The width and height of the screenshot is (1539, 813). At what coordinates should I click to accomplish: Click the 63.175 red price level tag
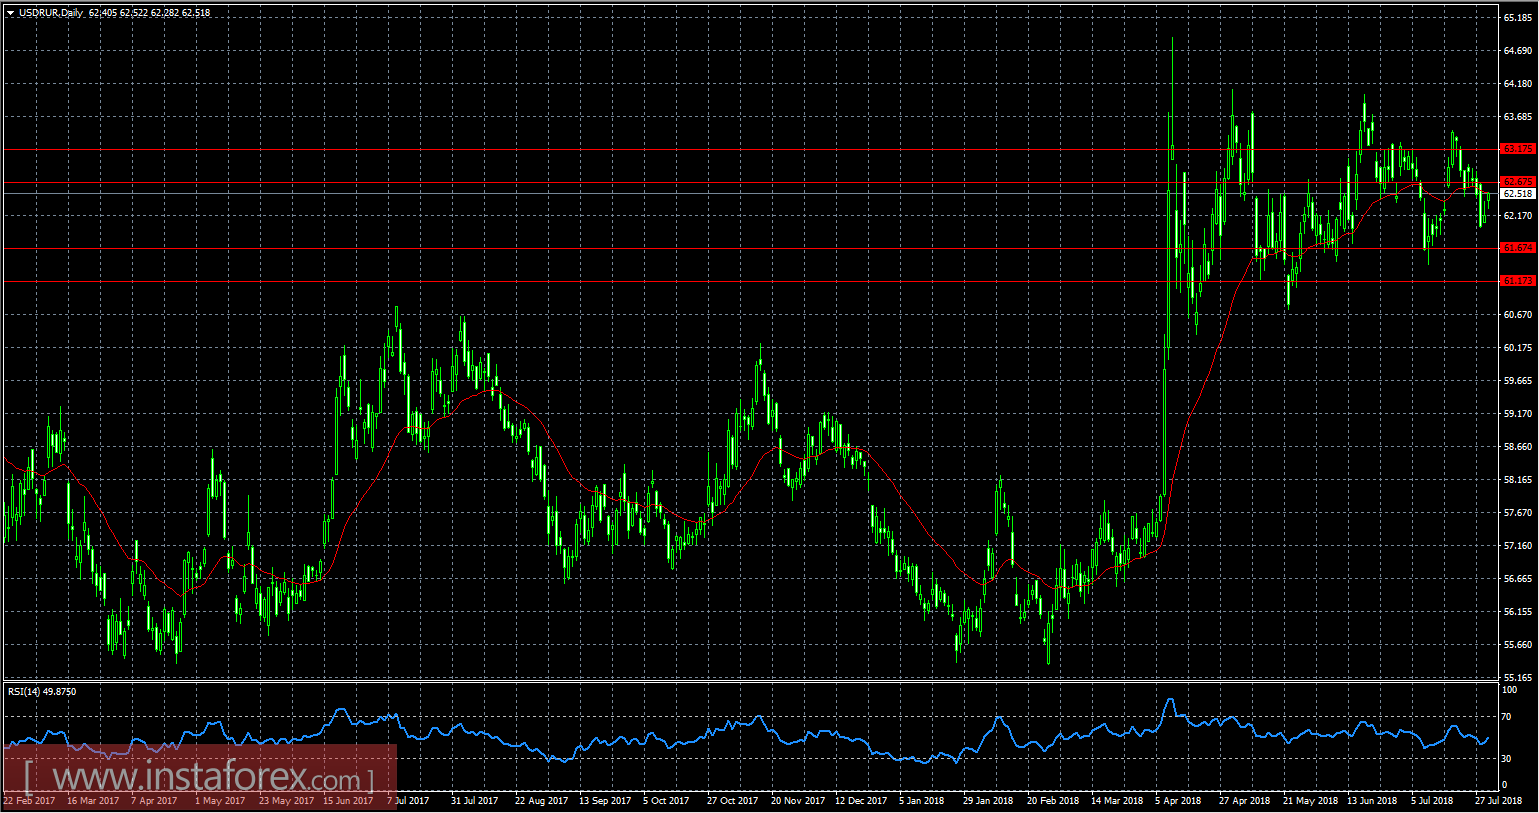(1517, 149)
